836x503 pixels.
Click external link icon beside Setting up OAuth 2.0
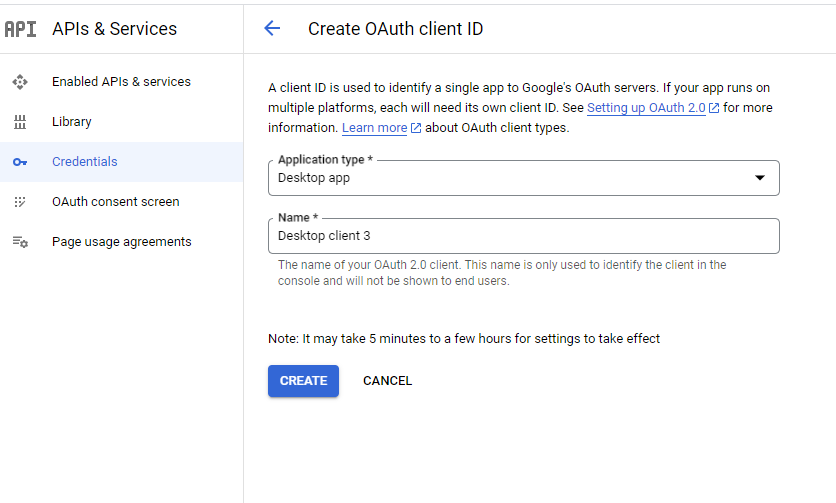713,108
